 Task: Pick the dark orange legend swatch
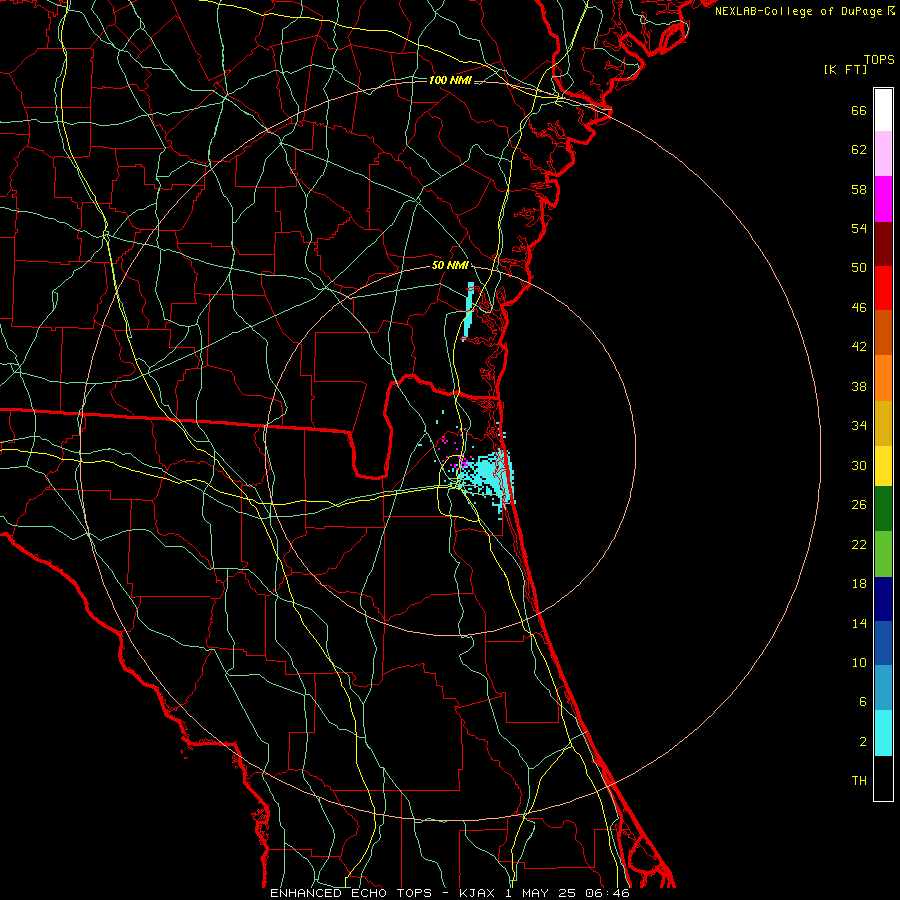coord(883,333)
